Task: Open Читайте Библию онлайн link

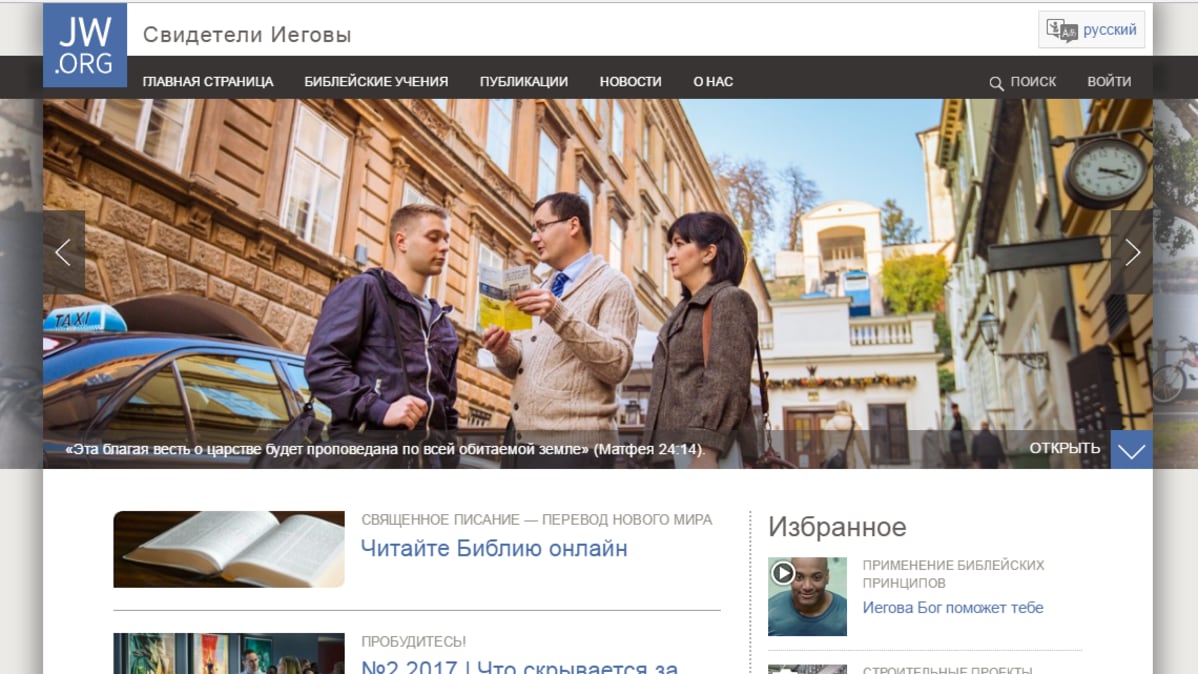Action: [x=494, y=548]
